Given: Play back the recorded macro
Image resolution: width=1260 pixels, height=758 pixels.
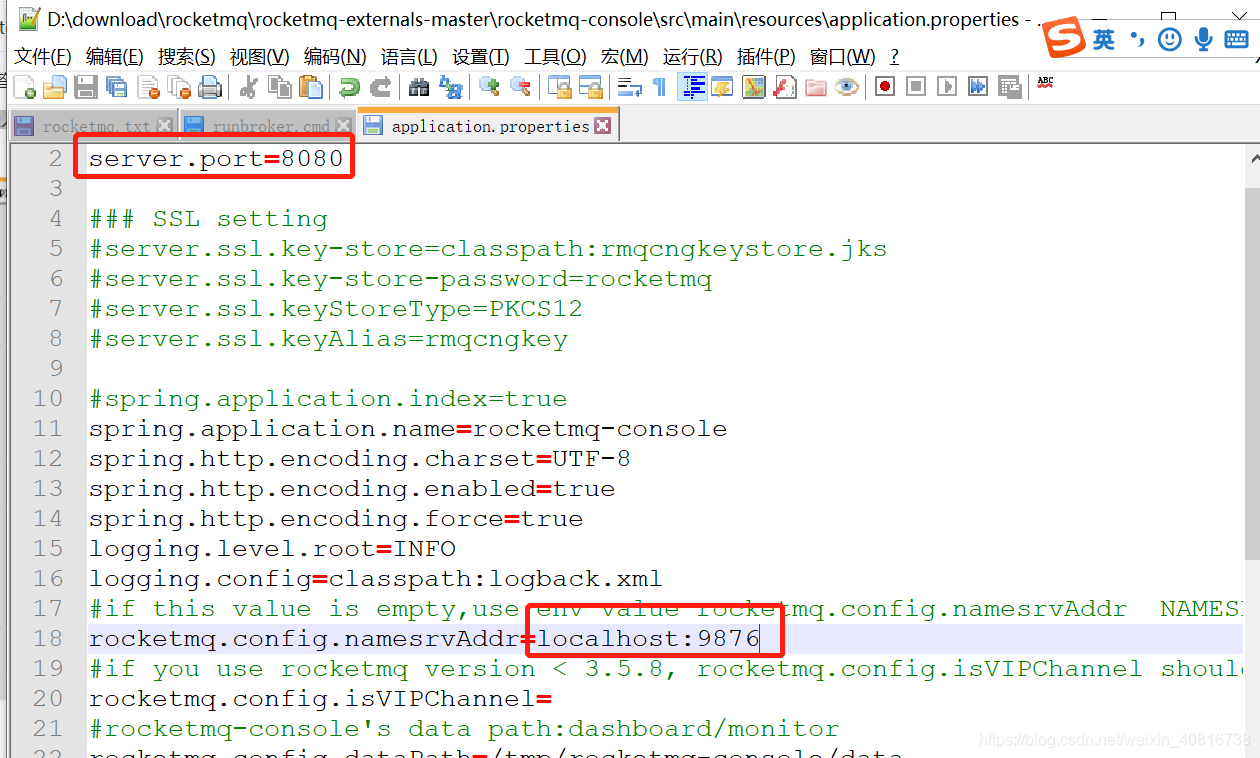Looking at the screenshot, I should point(947,87).
